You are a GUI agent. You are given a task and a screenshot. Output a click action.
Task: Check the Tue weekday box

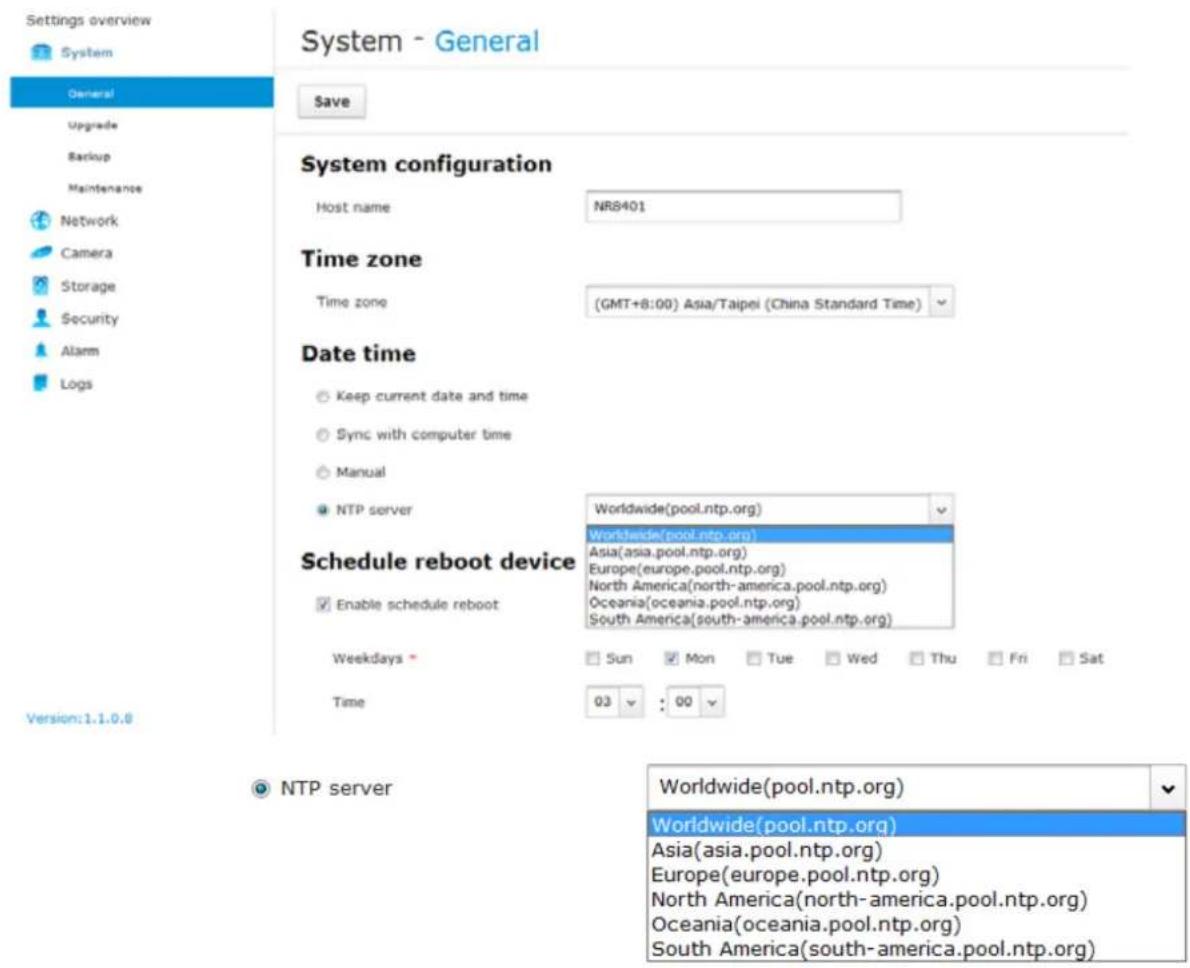(x=754, y=658)
